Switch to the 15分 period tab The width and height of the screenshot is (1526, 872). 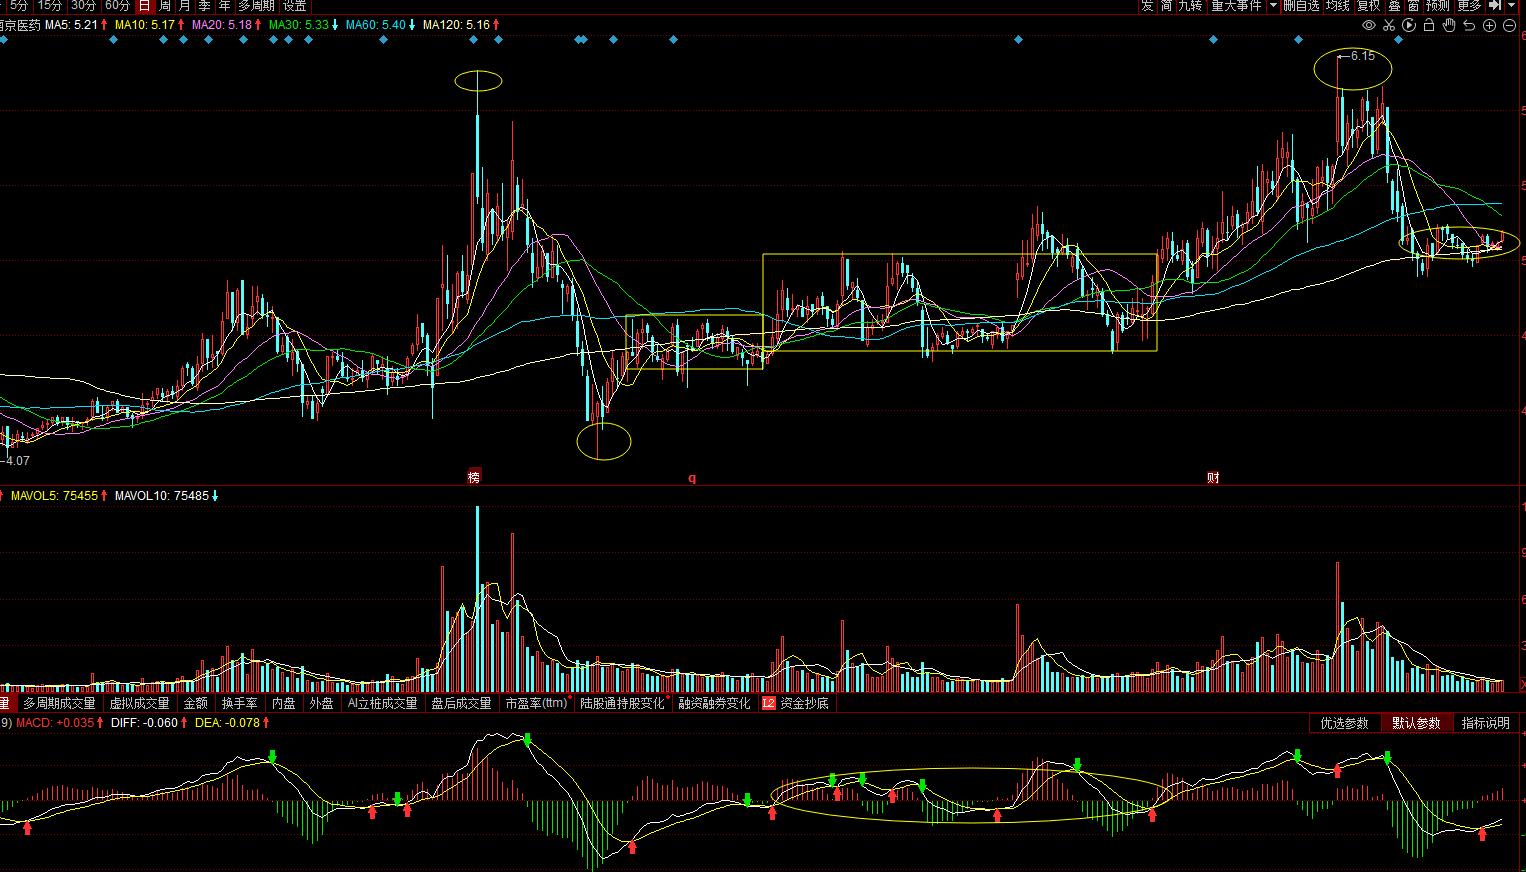pos(49,6)
